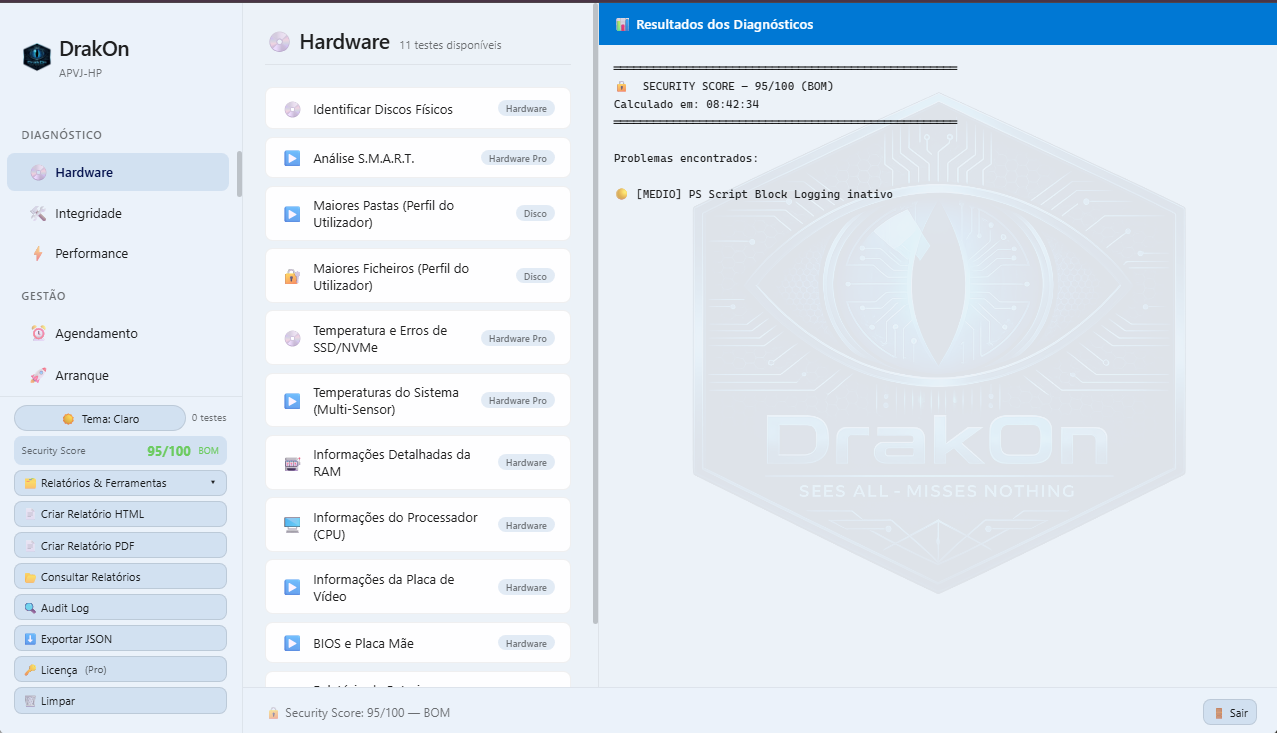Image resolution: width=1277 pixels, height=733 pixels.
Task: Toggle the Tema: Claro theme button
Action: click(x=100, y=418)
